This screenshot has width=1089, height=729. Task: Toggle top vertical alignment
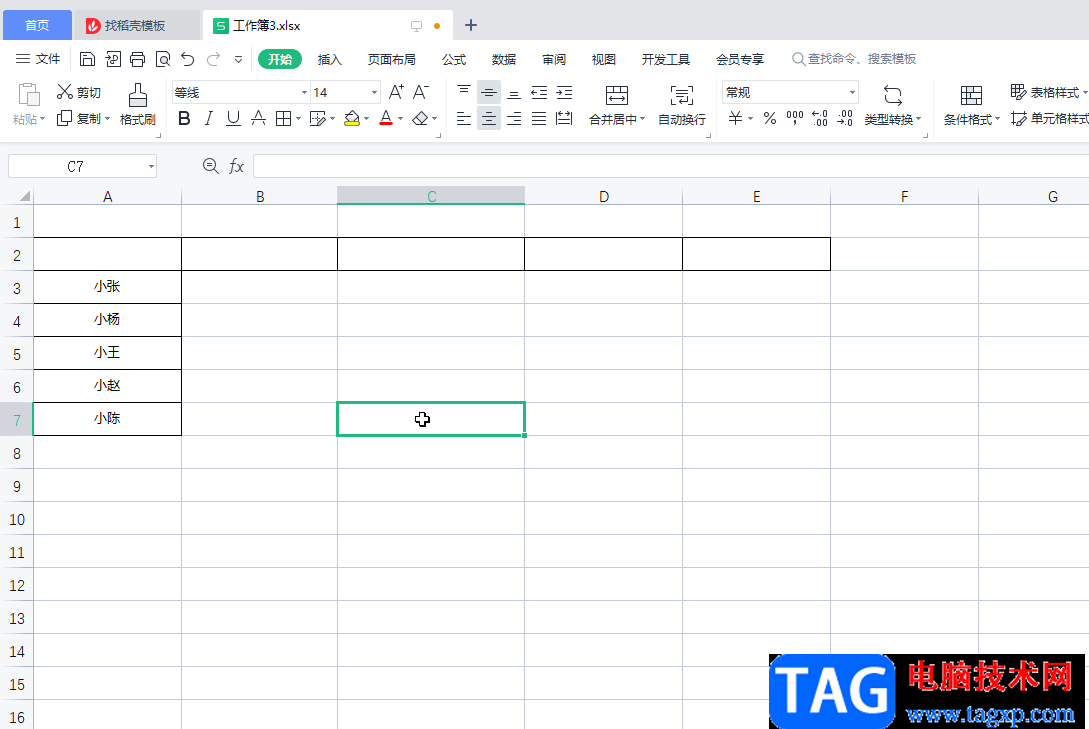[464, 92]
